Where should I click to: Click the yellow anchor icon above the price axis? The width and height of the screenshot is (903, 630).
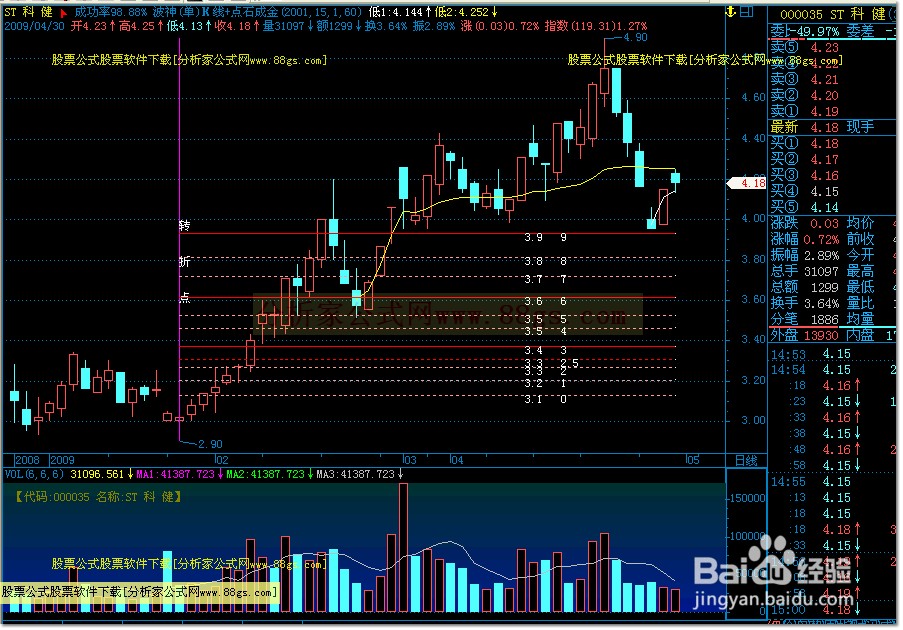[x=731, y=12]
